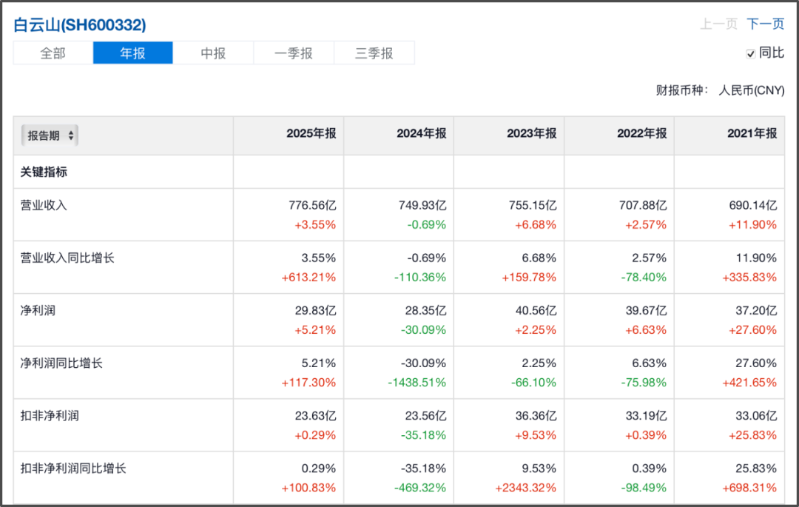Click the -1438.51% change value
Image resolution: width=799 pixels, height=507 pixels.
[417, 383]
